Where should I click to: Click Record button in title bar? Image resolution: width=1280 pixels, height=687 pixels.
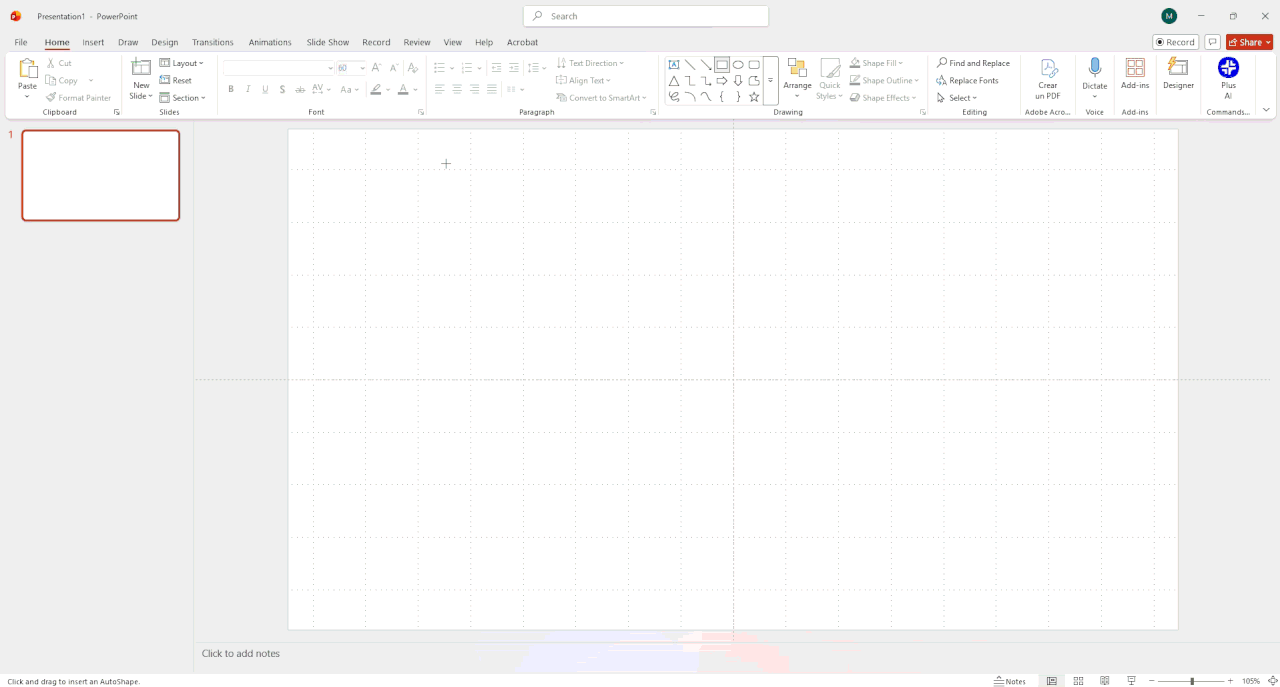(x=1175, y=42)
